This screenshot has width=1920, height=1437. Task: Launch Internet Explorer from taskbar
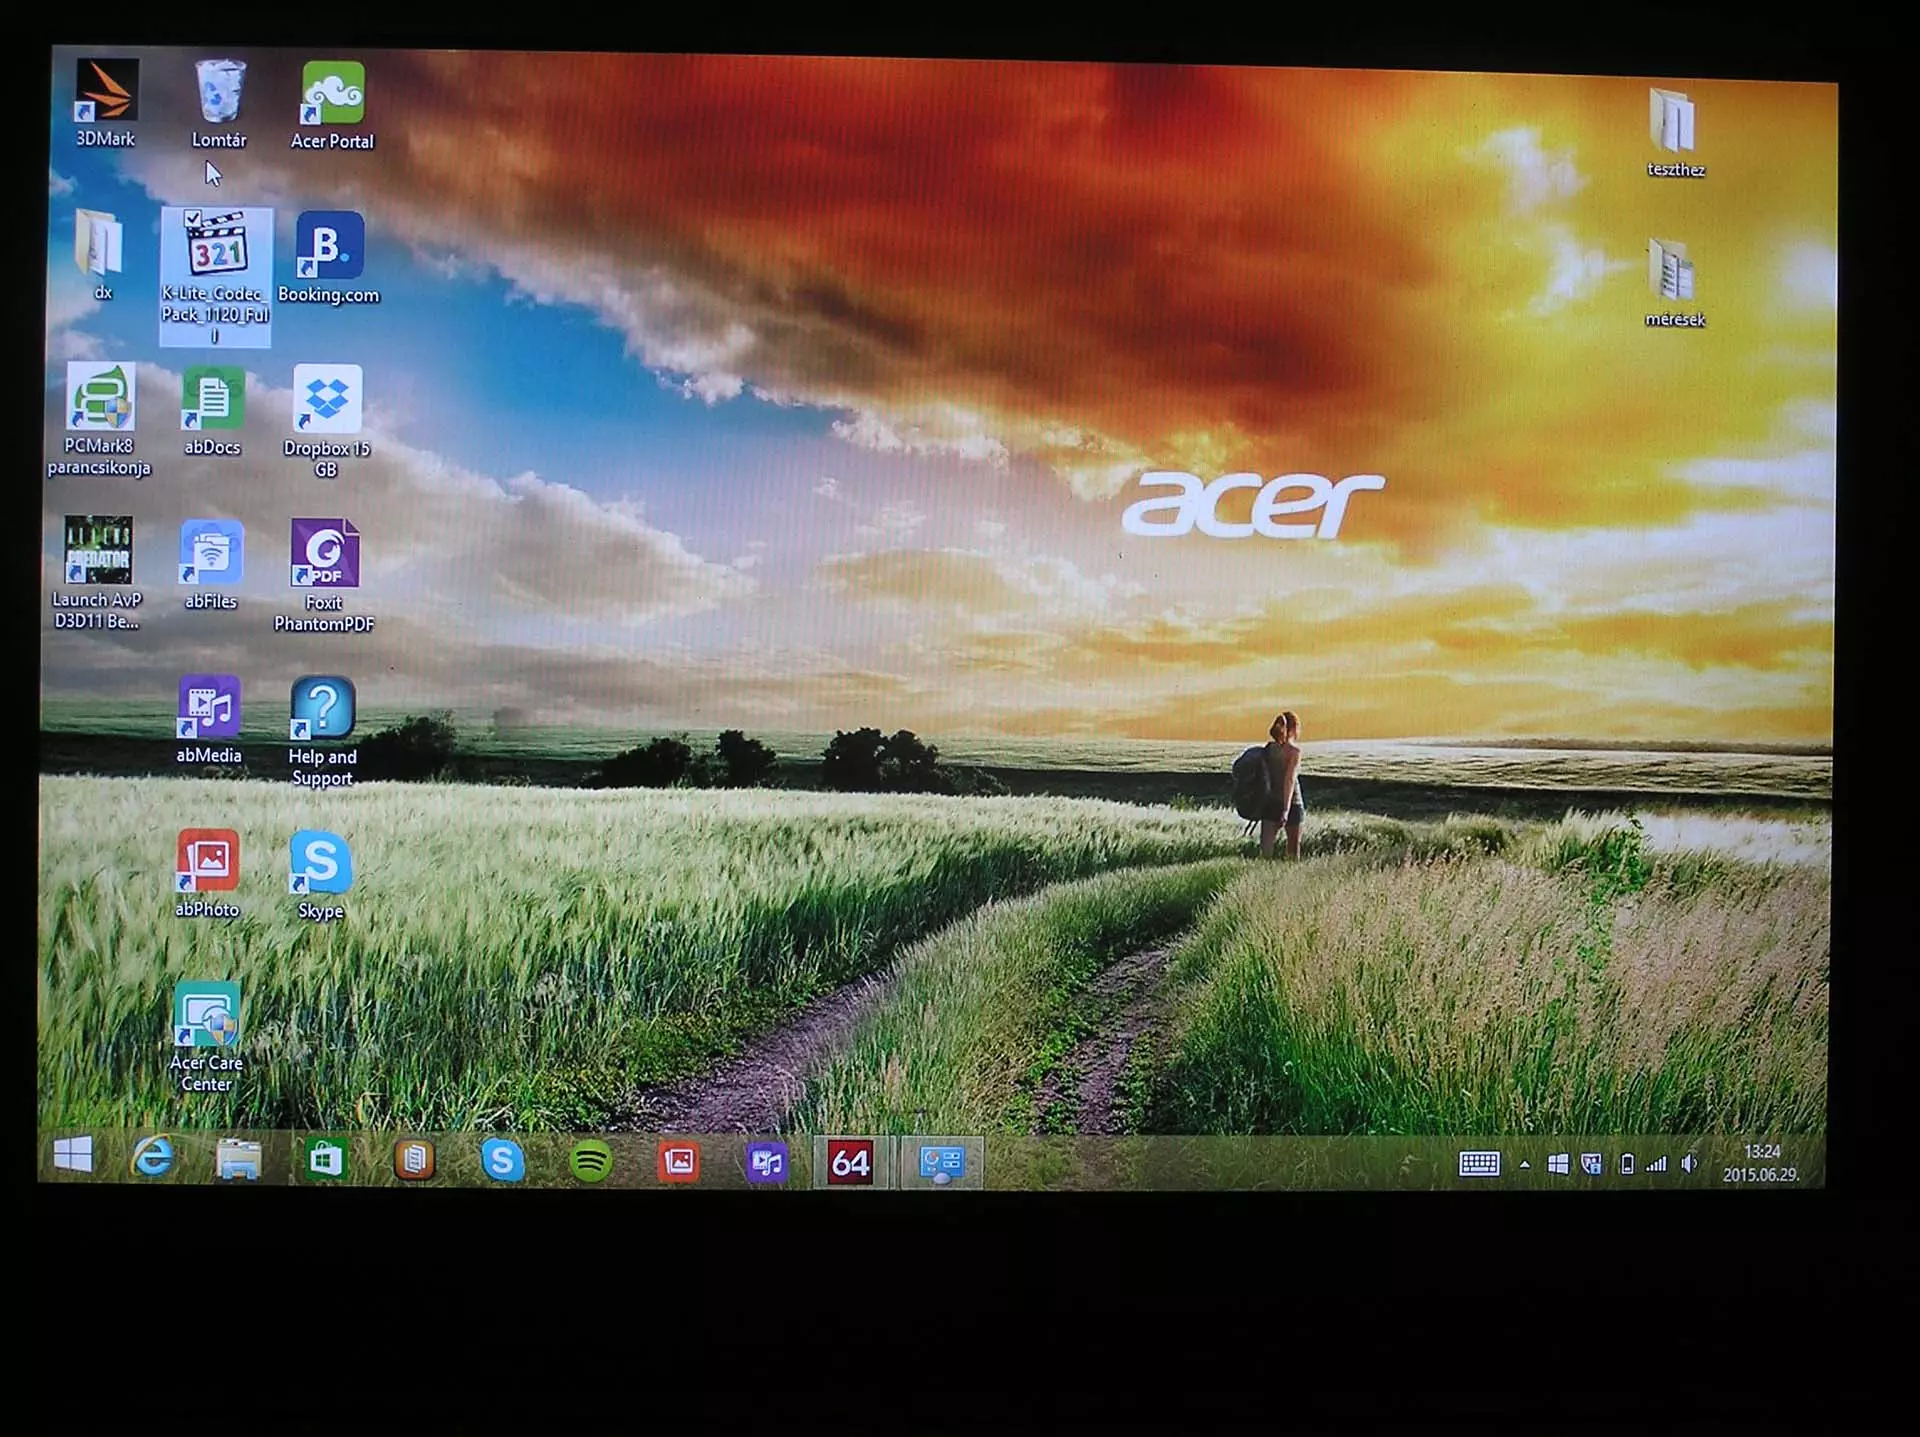[153, 1158]
